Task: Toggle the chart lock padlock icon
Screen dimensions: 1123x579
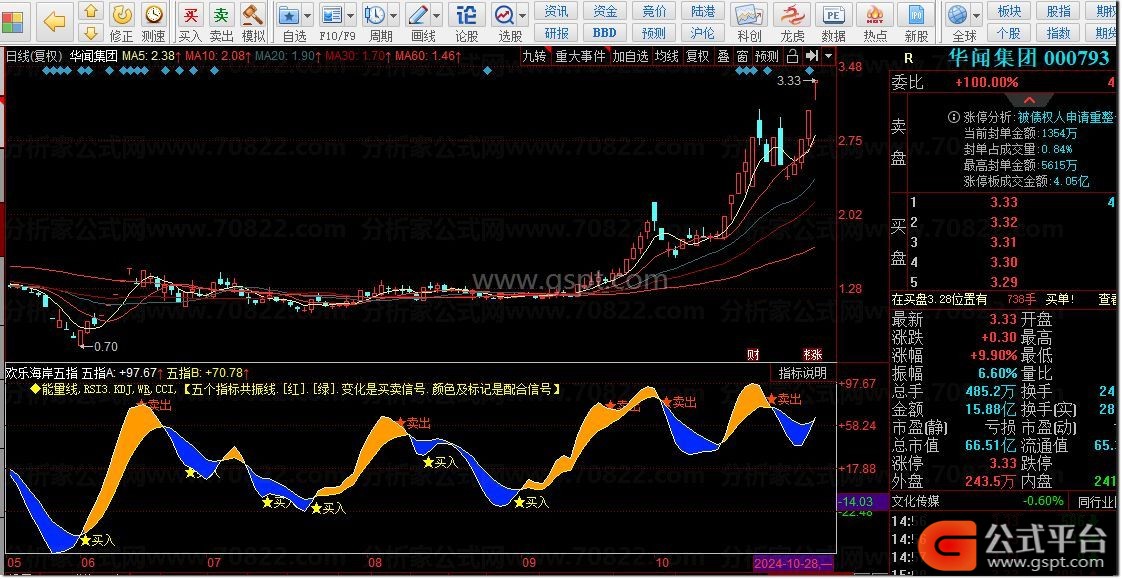Action: 792,56
